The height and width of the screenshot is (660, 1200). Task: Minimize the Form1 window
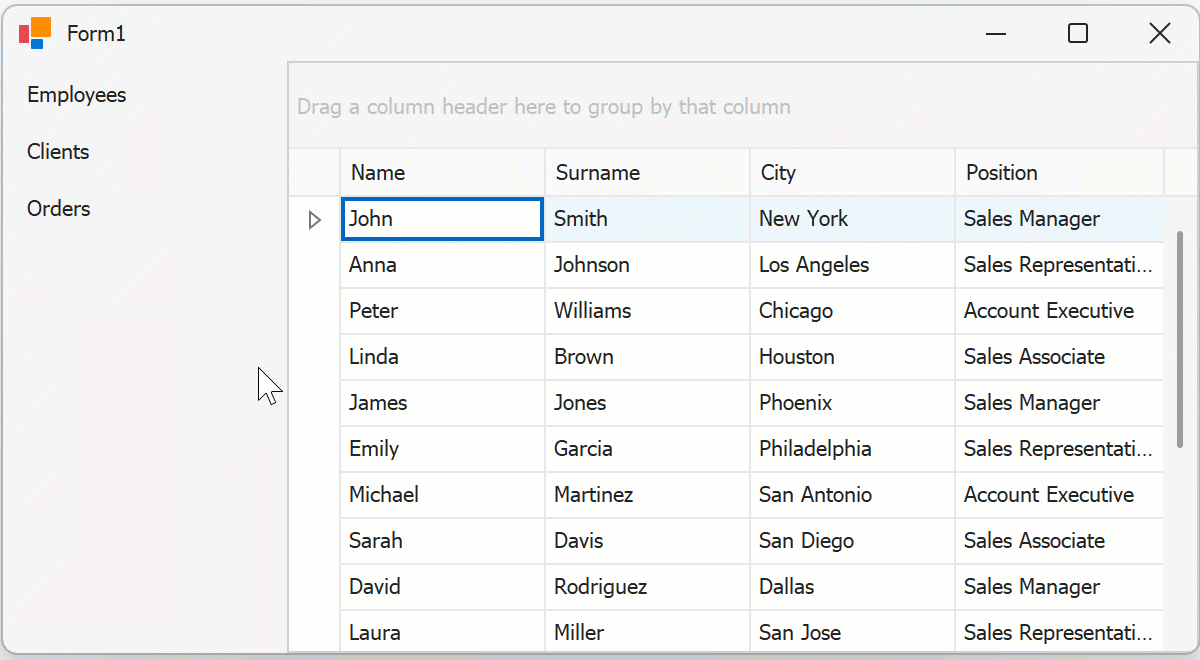click(x=996, y=34)
